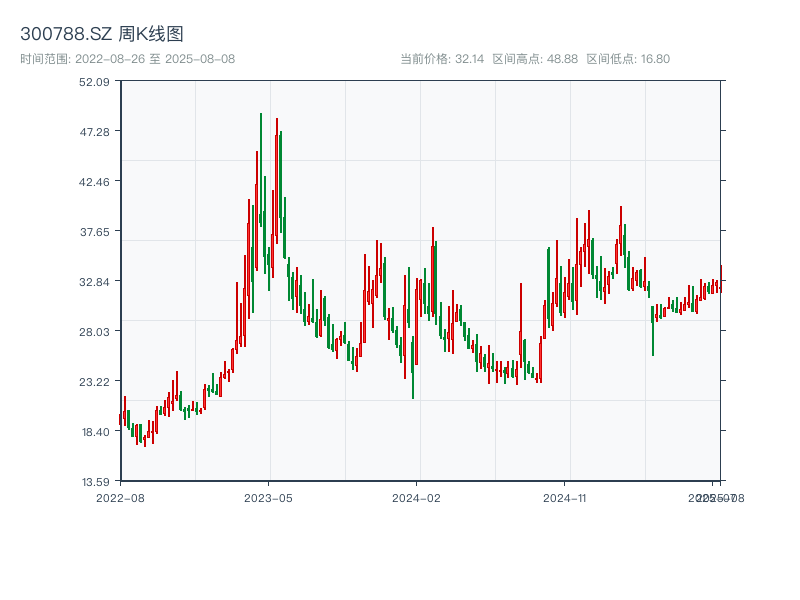
Task: Click the overlapping 2025-08 axis label
Action: [x=714, y=497]
